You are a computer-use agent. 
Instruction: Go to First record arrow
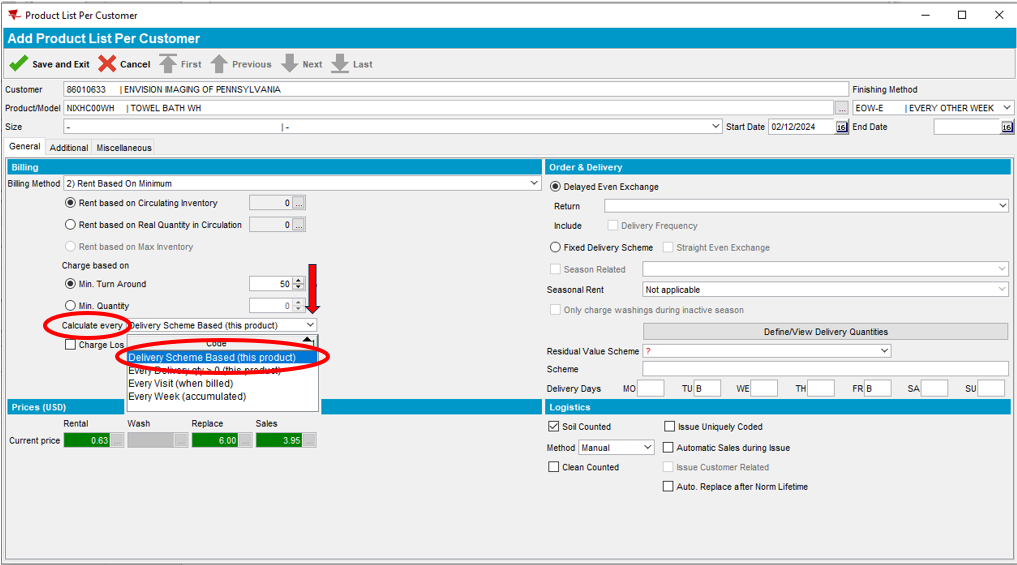(x=168, y=64)
